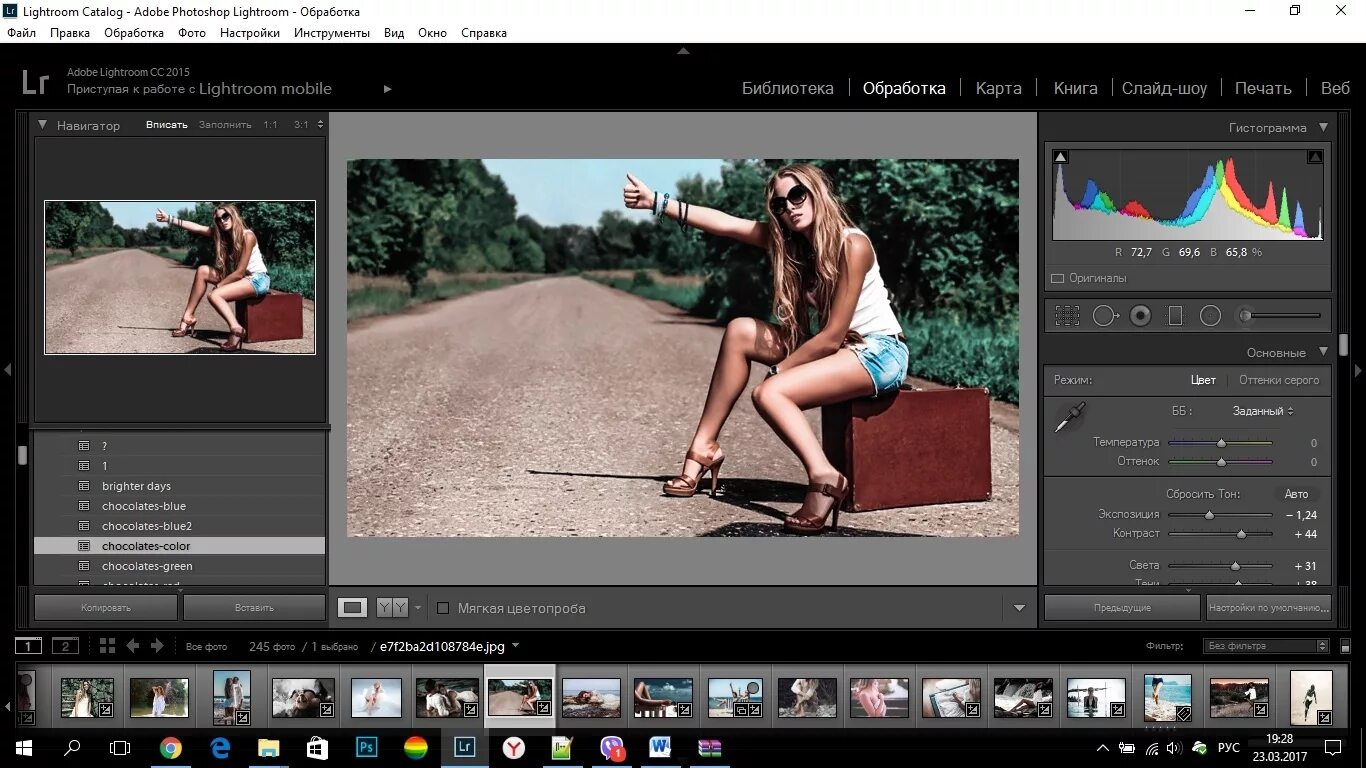The height and width of the screenshot is (768, 1366).
Task: Select the Crop Overlay tool
Action: click(x=1067, y=316)
